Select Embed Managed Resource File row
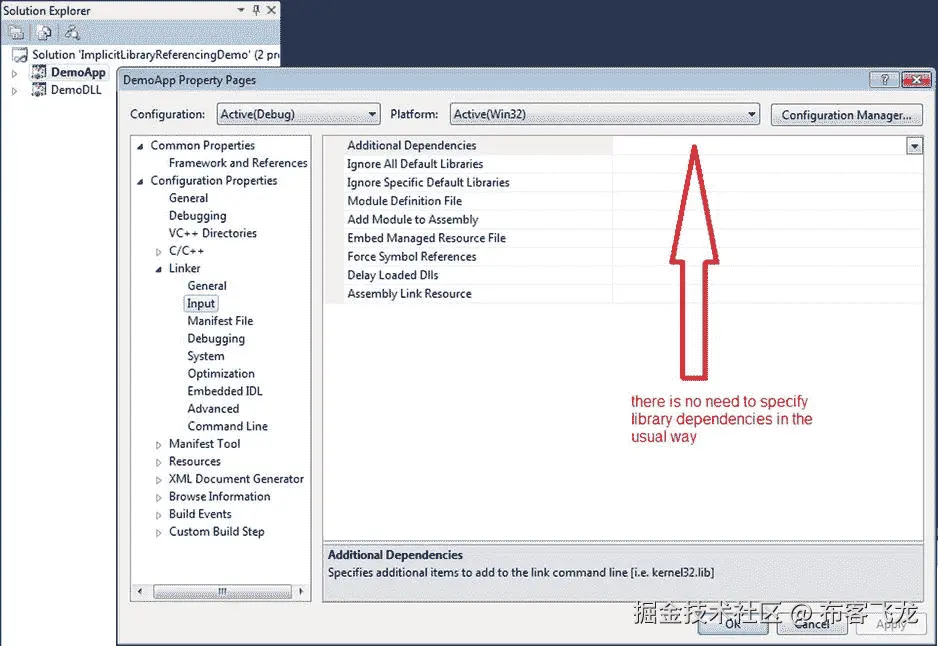Viewport: 938px width, 646px height. tap(624, 238)
